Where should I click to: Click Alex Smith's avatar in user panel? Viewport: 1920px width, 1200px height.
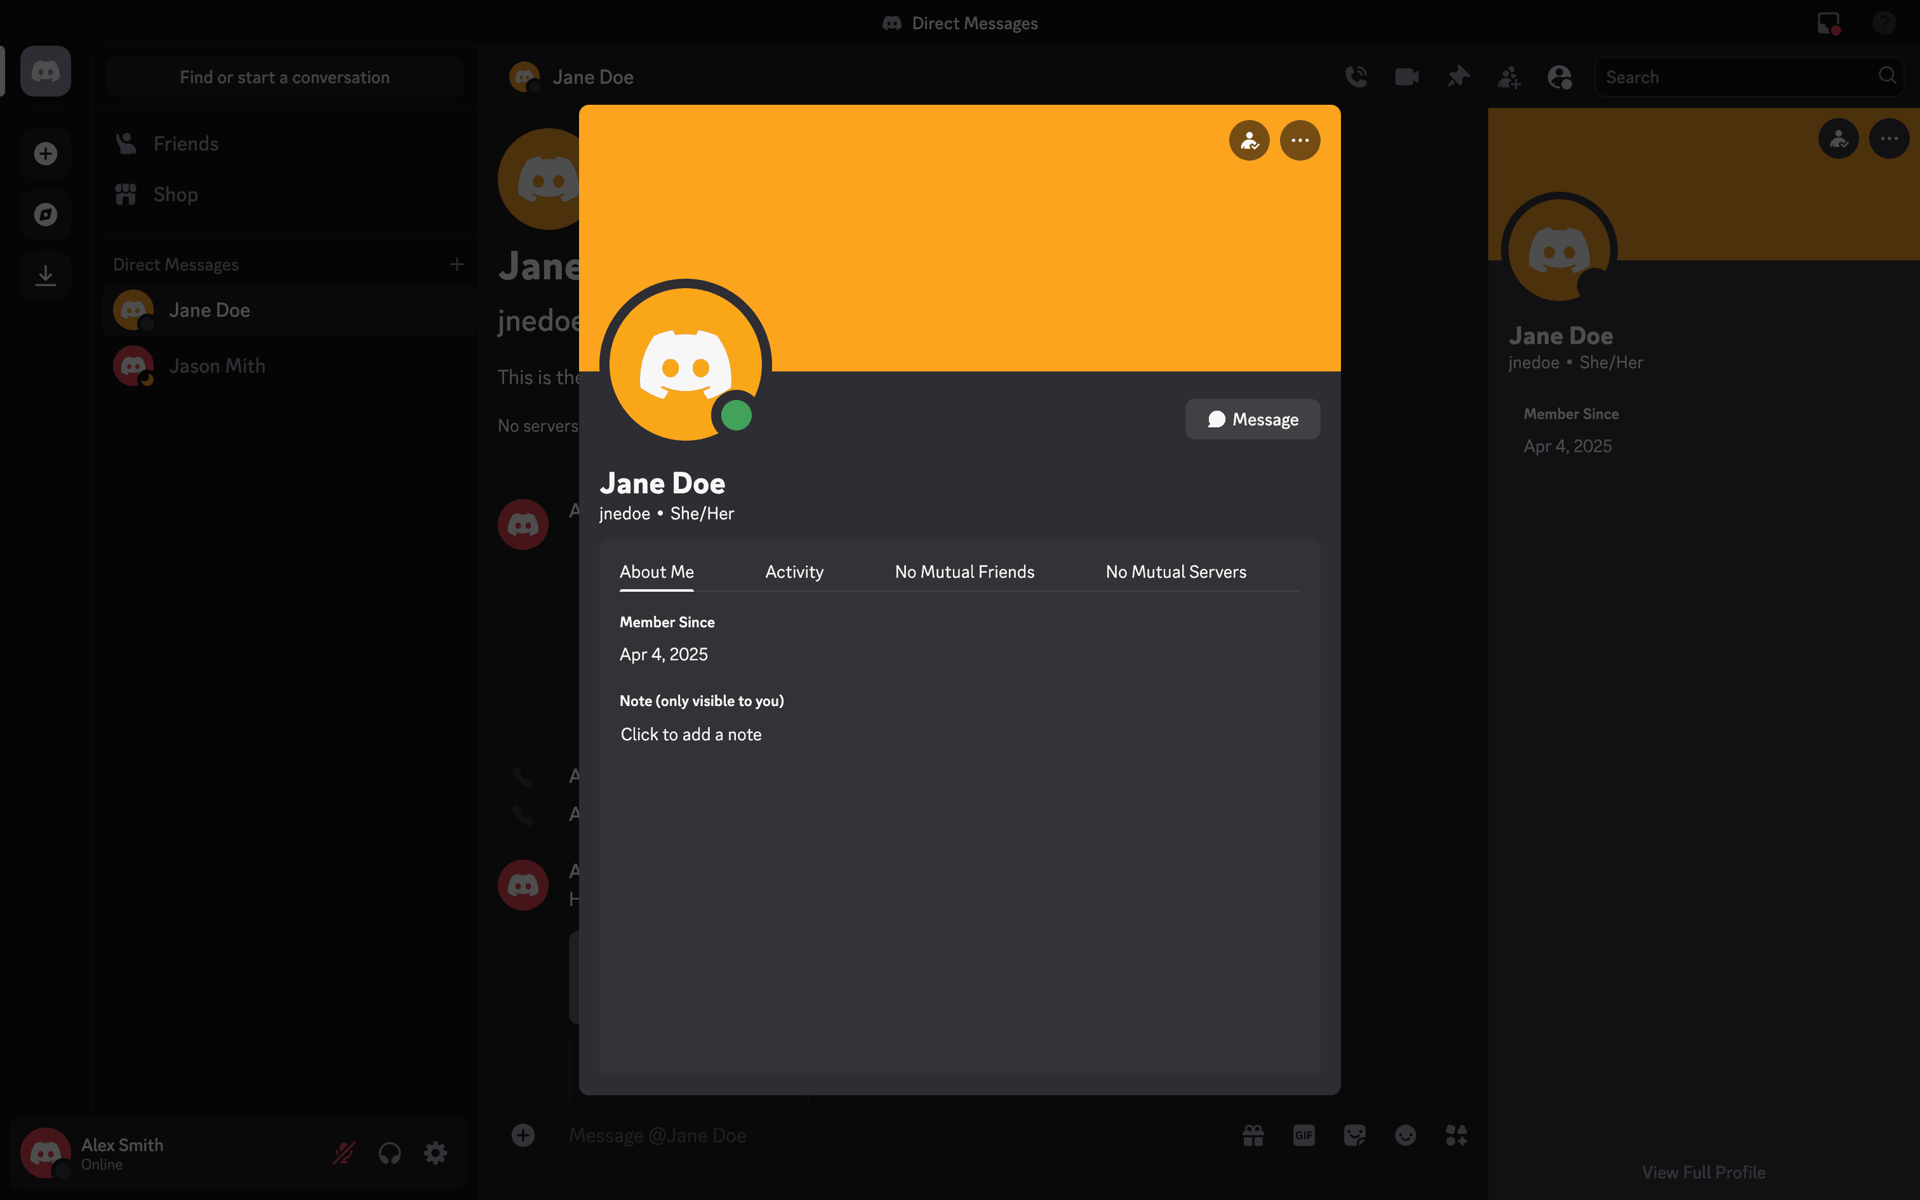click(45, 1153)
